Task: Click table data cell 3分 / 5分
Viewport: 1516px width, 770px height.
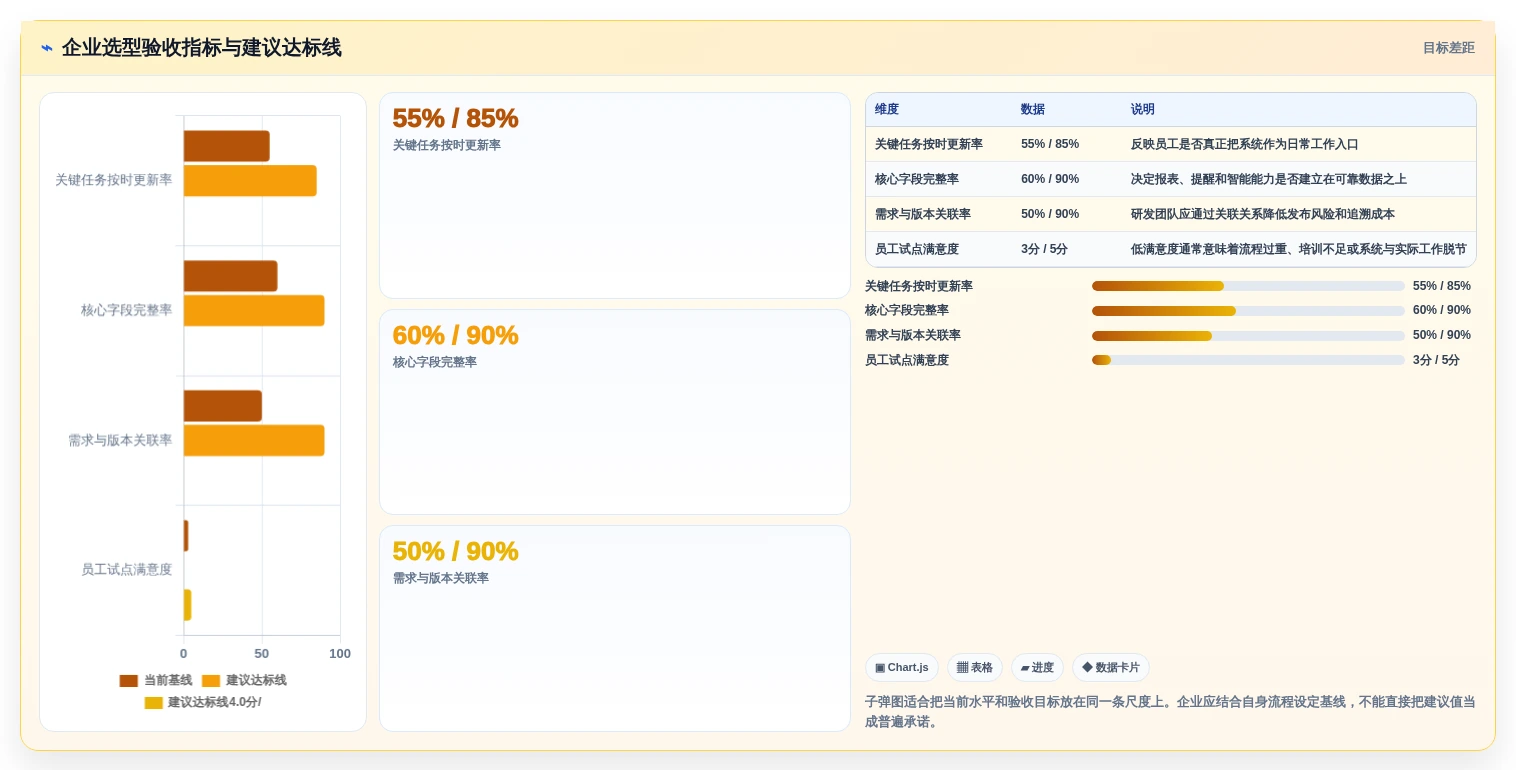Action: point(1044,249)
